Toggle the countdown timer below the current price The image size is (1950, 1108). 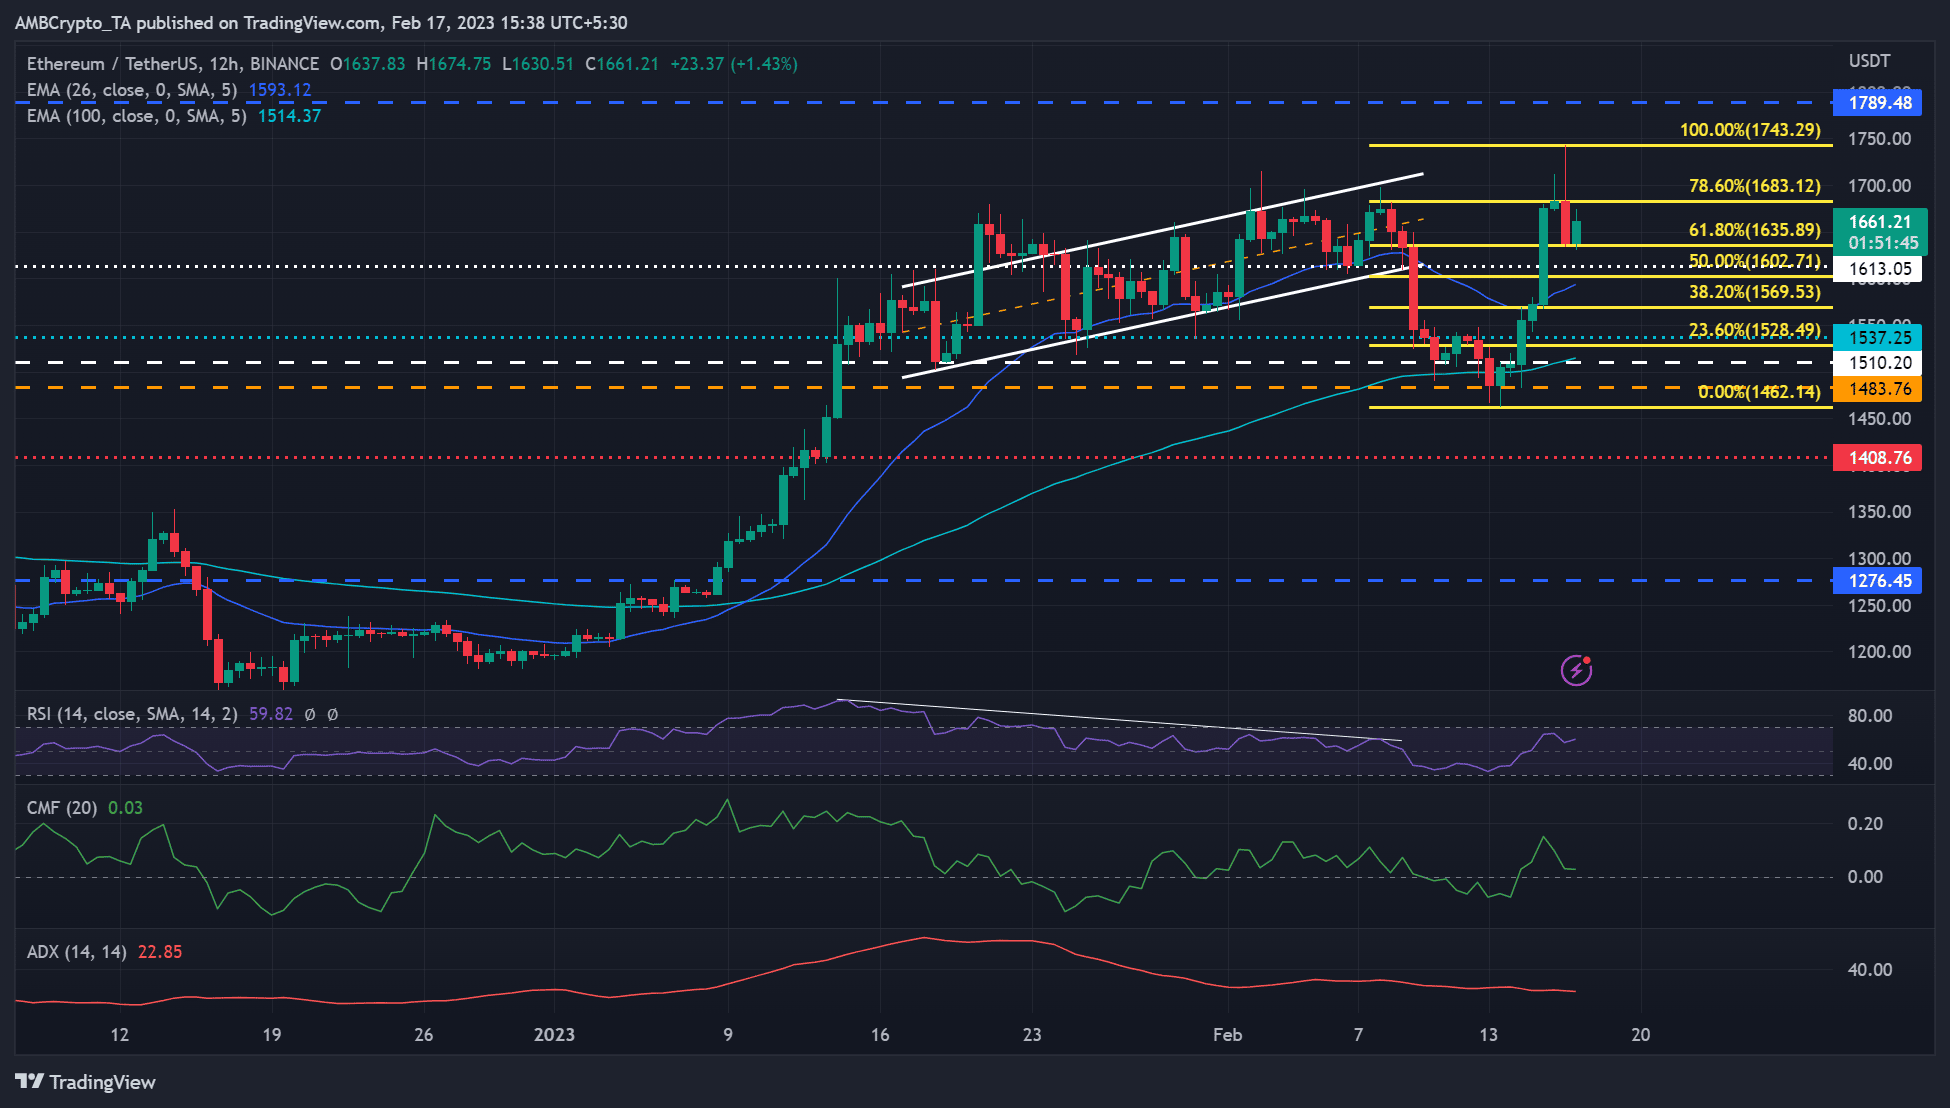[x=1885, y=242]
